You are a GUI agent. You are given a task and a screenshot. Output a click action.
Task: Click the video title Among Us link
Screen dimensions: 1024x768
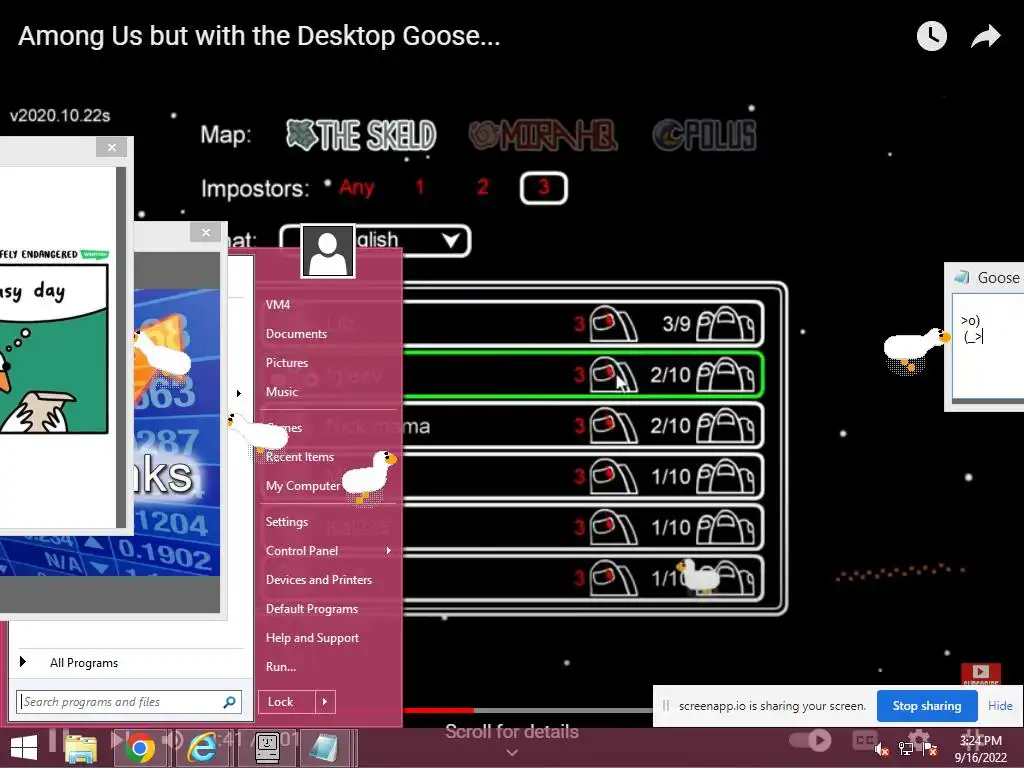click(x=259, y=36)
